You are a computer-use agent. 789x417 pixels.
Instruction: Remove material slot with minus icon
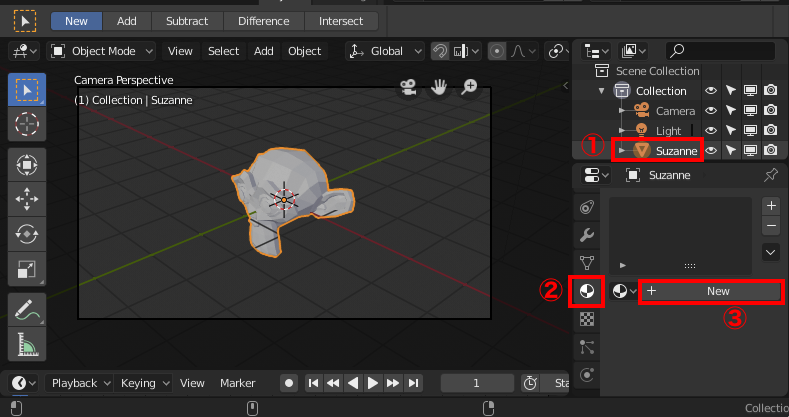tap(771, 226)
